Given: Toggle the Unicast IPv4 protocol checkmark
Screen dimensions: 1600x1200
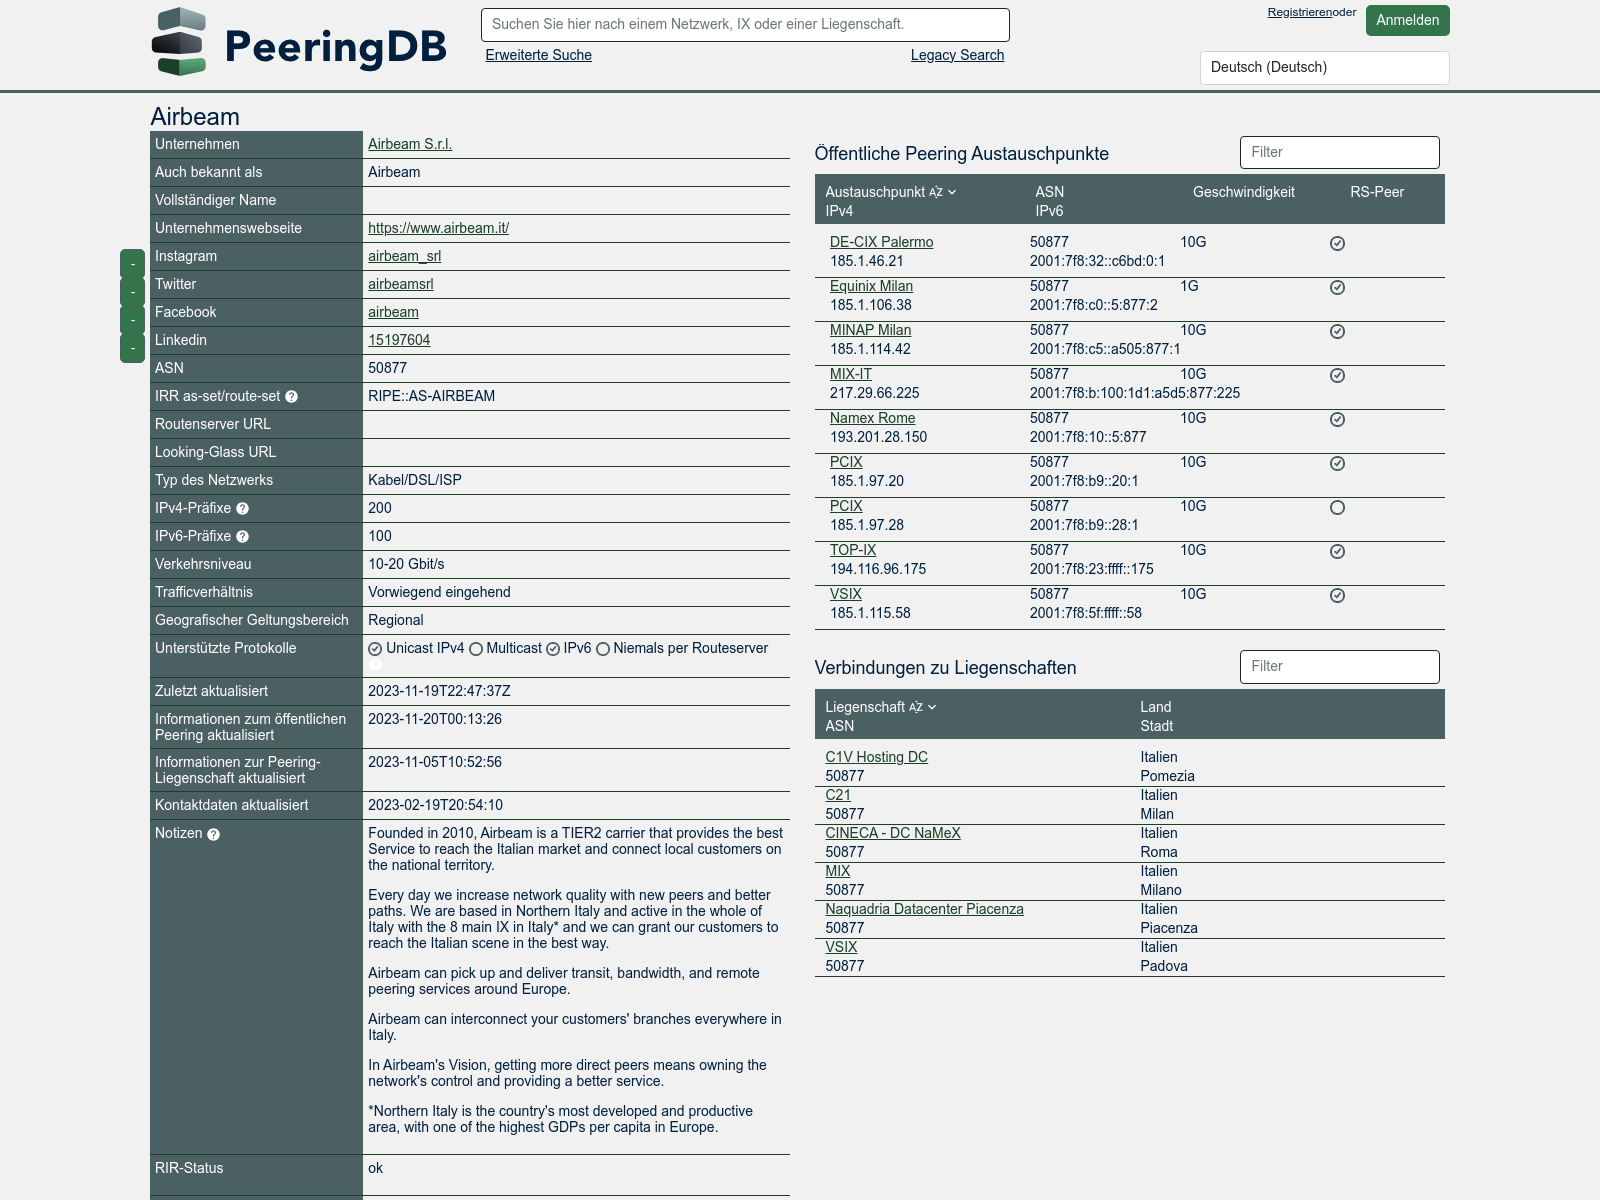Looking at the screenshot, I should click(375, 649).
